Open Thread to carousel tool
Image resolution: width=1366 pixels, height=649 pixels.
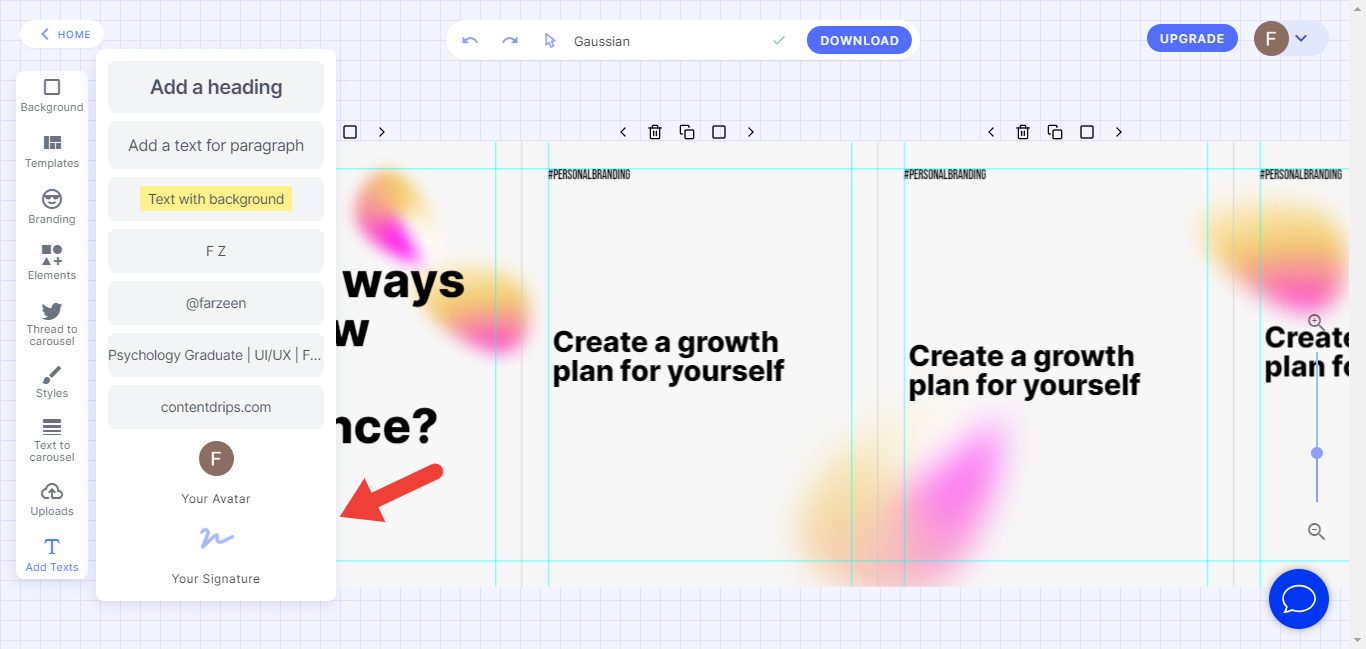tap(52, 323)
